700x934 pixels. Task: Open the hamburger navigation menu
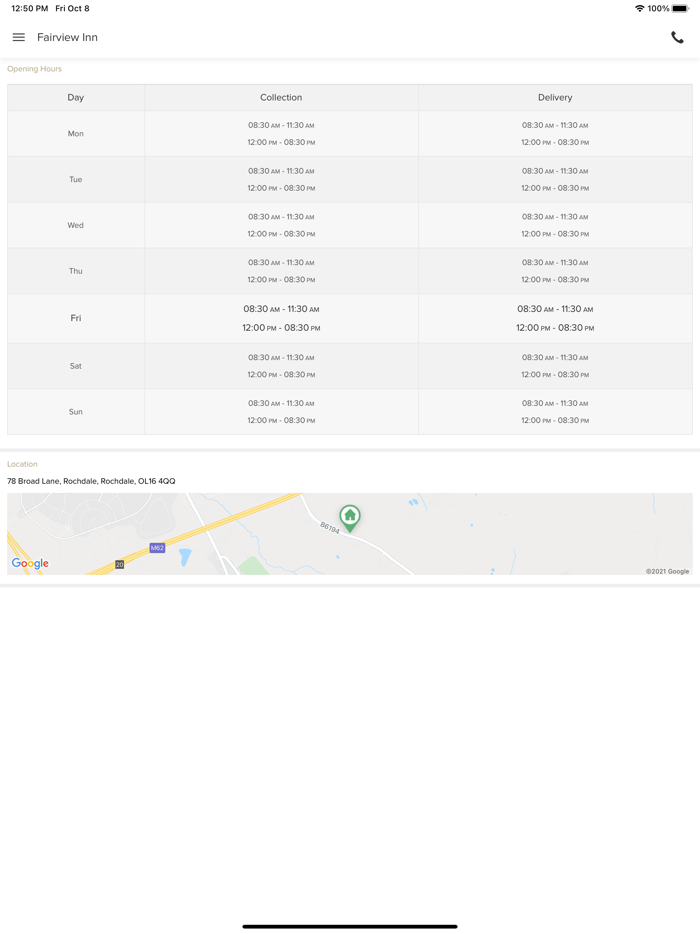(x=19, y=38)
